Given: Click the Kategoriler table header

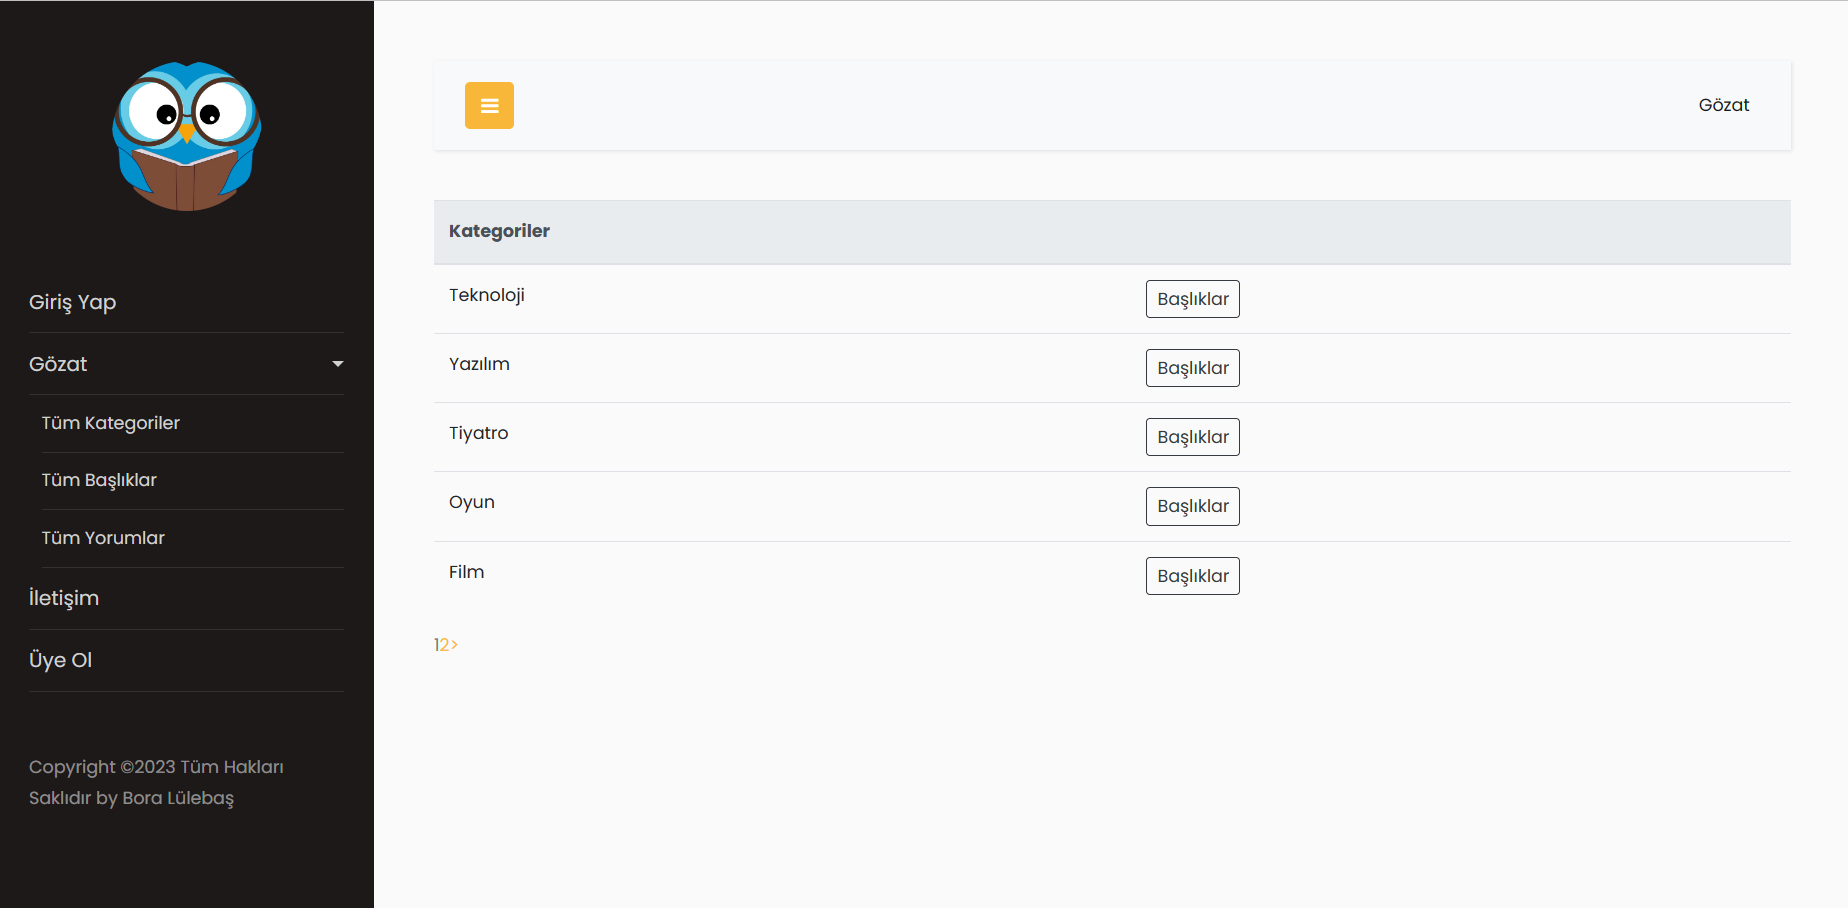Looking at the screenshot, I should click(x=499, y=231).
